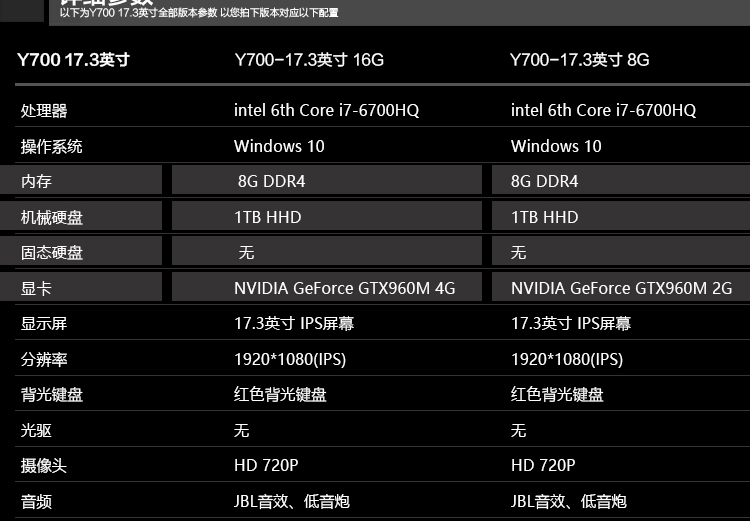
Task: Click the 机械硬盘 row label
Action: [51, 218]
